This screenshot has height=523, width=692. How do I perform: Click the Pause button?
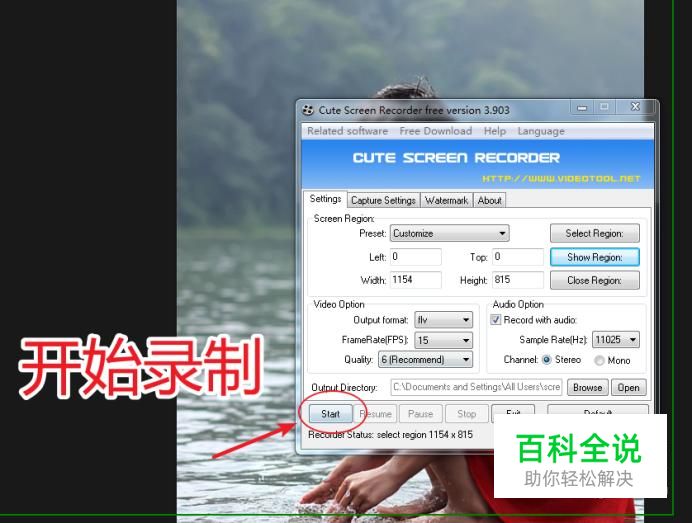(421, 414)
